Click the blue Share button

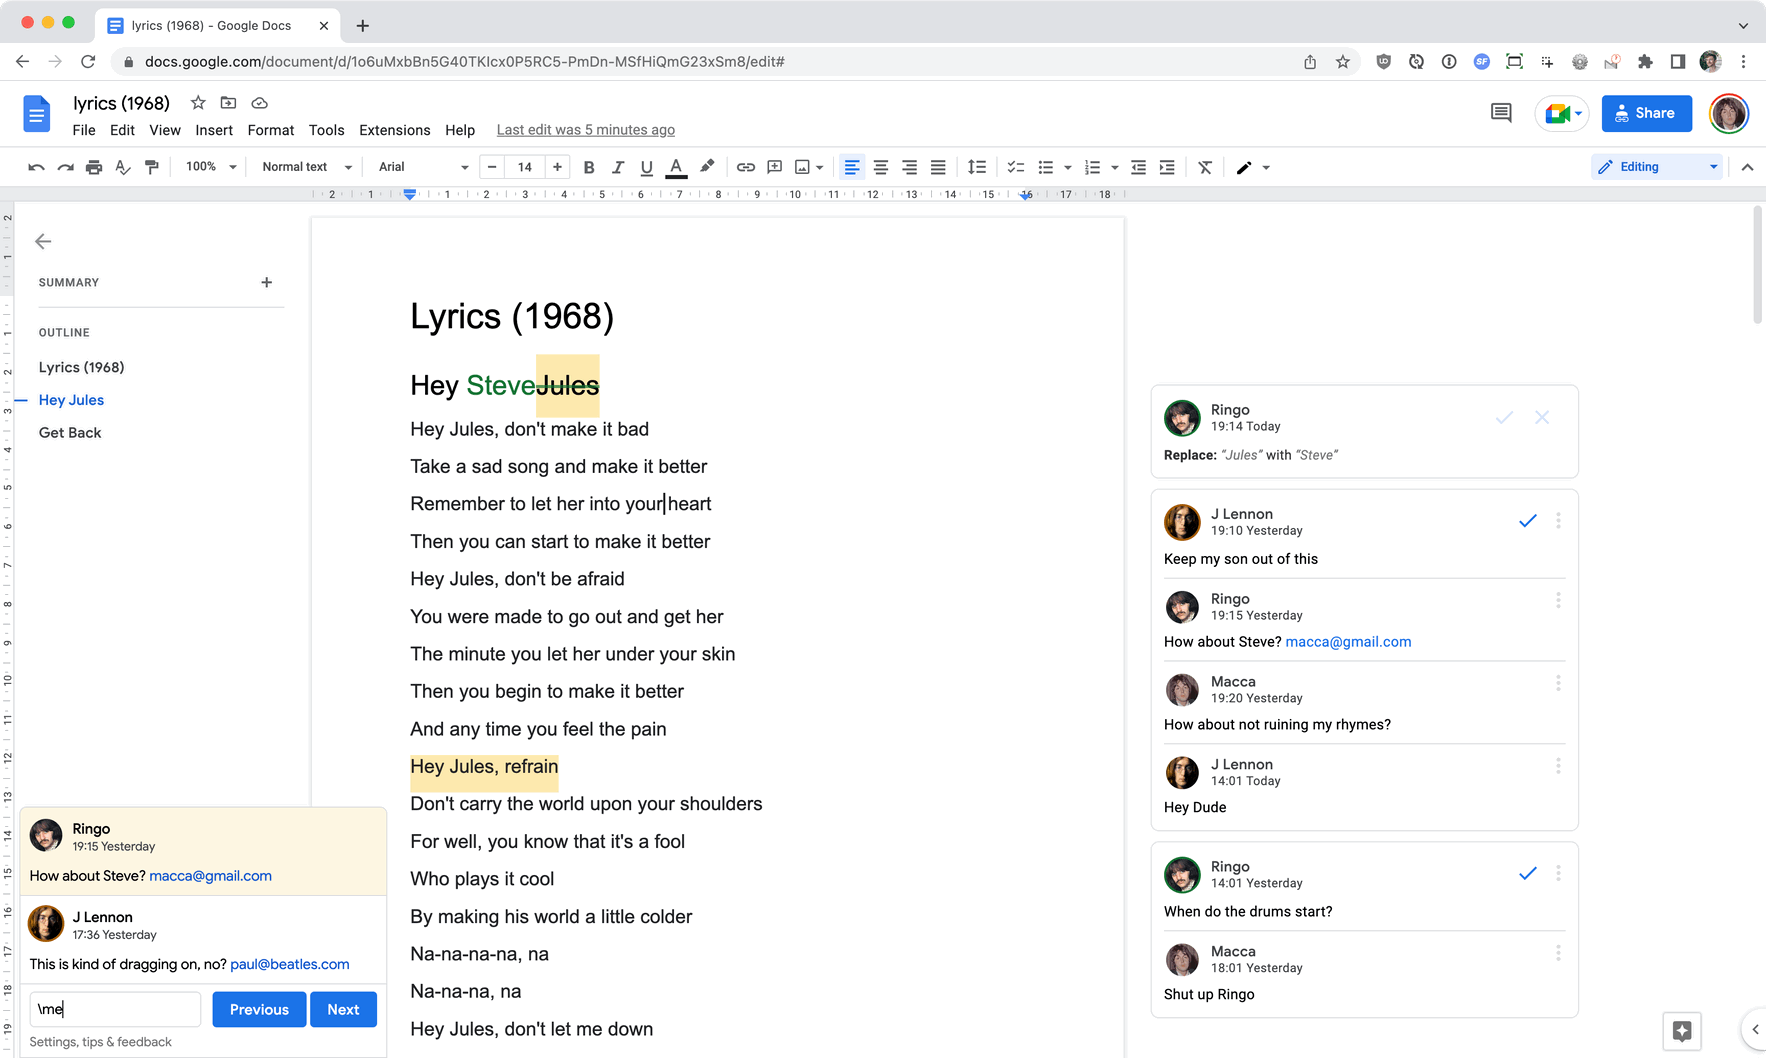pyautogui.click(x=1646, y=113)
